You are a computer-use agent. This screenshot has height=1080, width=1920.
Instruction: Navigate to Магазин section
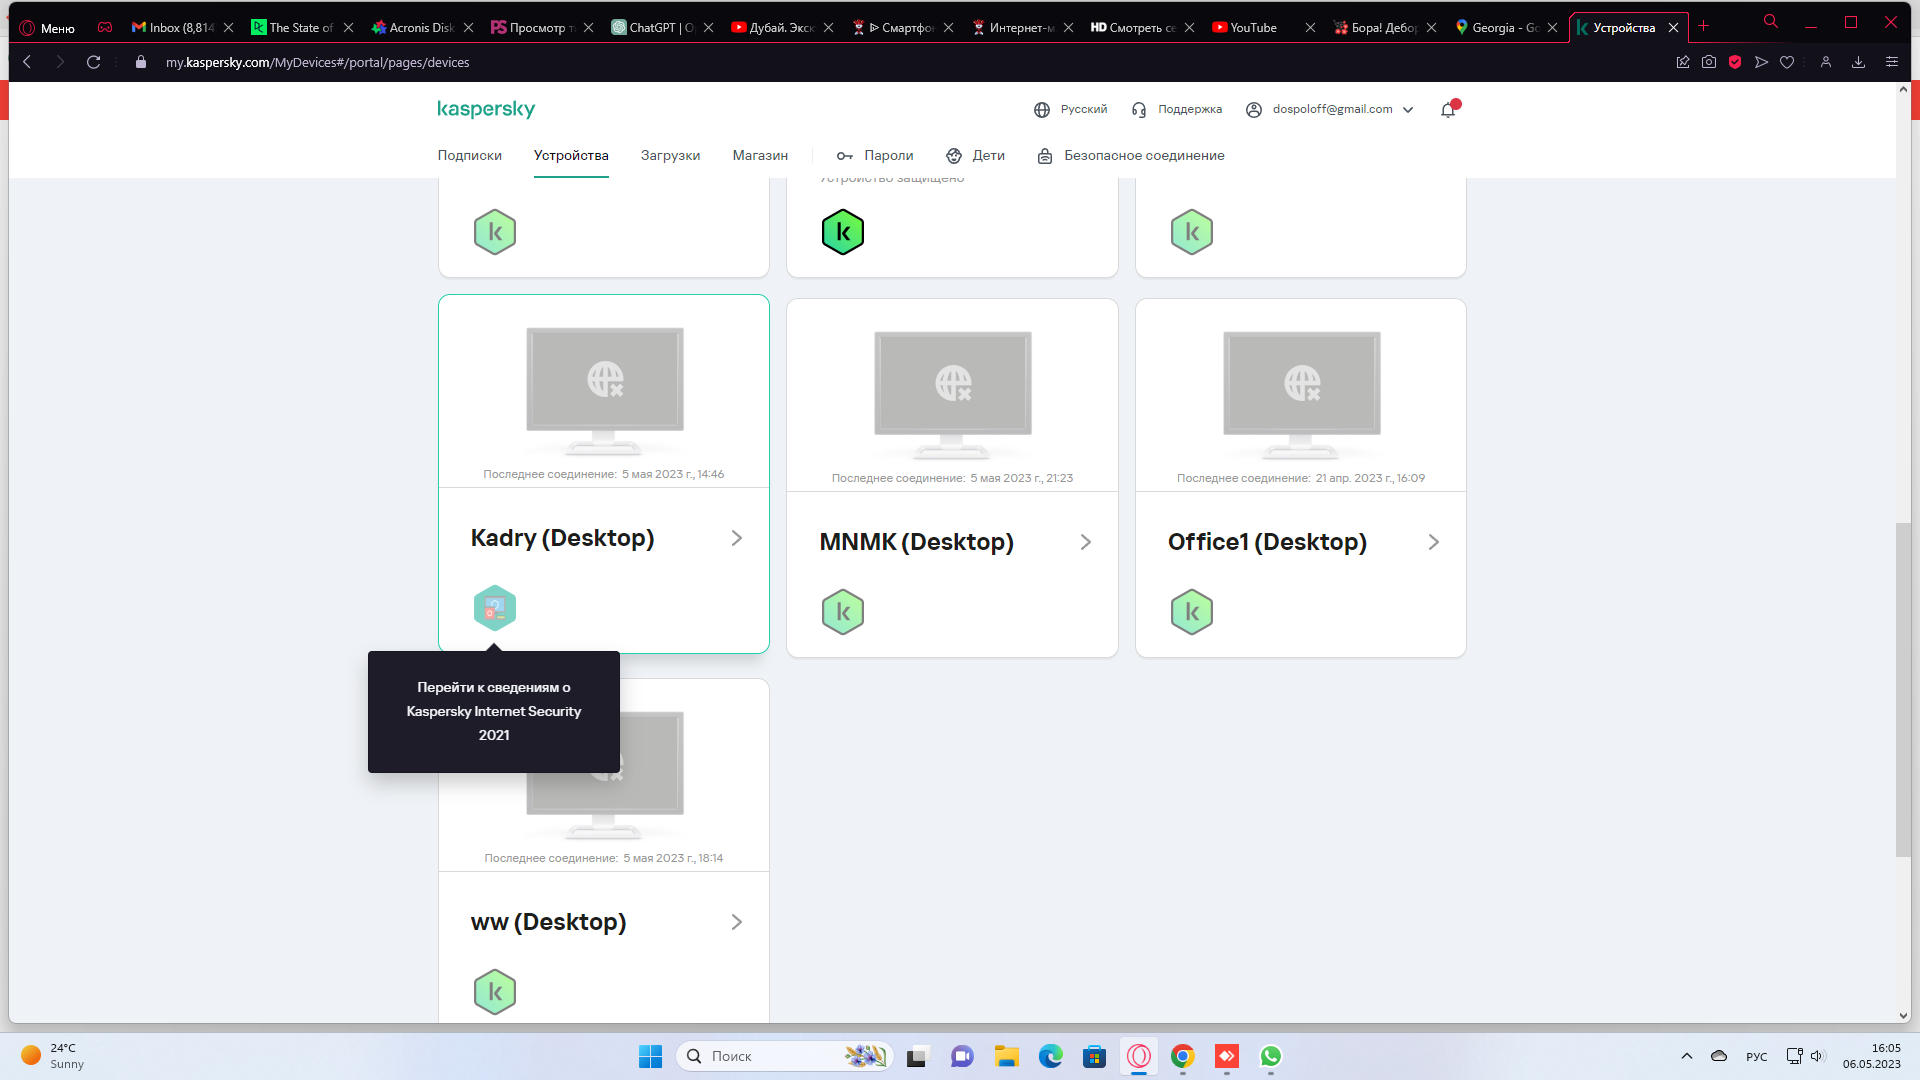coord(760,154)
